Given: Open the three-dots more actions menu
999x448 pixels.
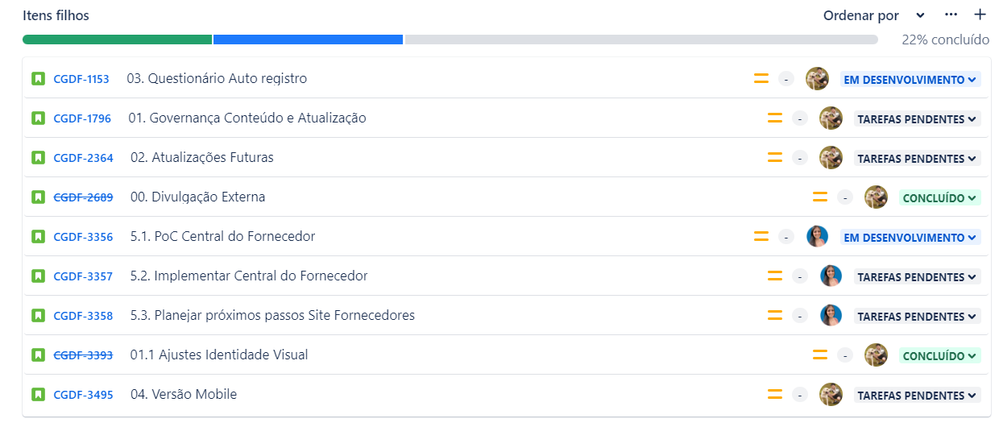Looking at the screenshot, I should click(951, 15).
